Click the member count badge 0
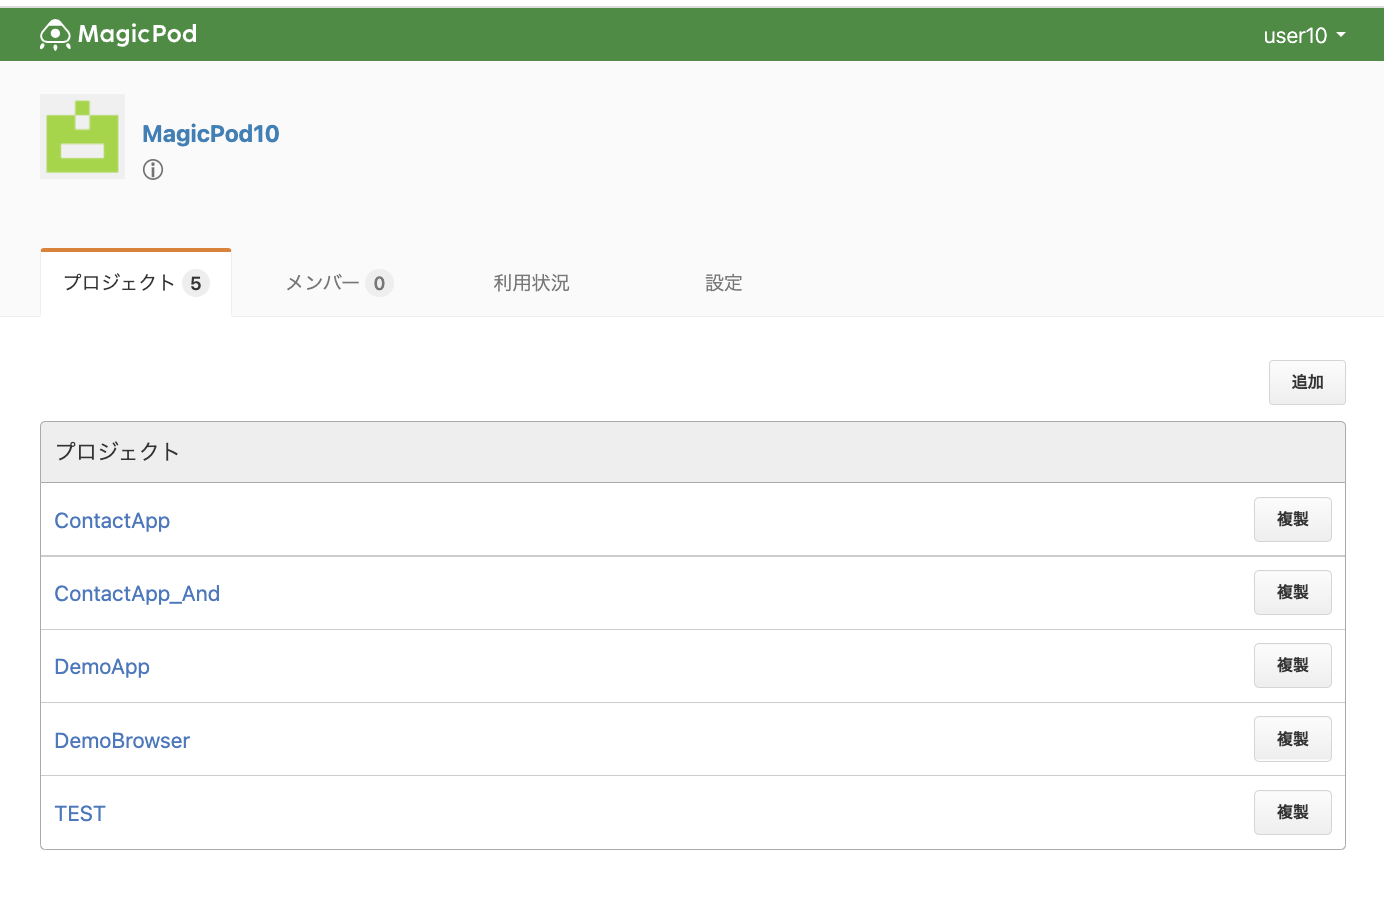The width and height of the screenshot is (1384, 898). [x=379, y=283]
